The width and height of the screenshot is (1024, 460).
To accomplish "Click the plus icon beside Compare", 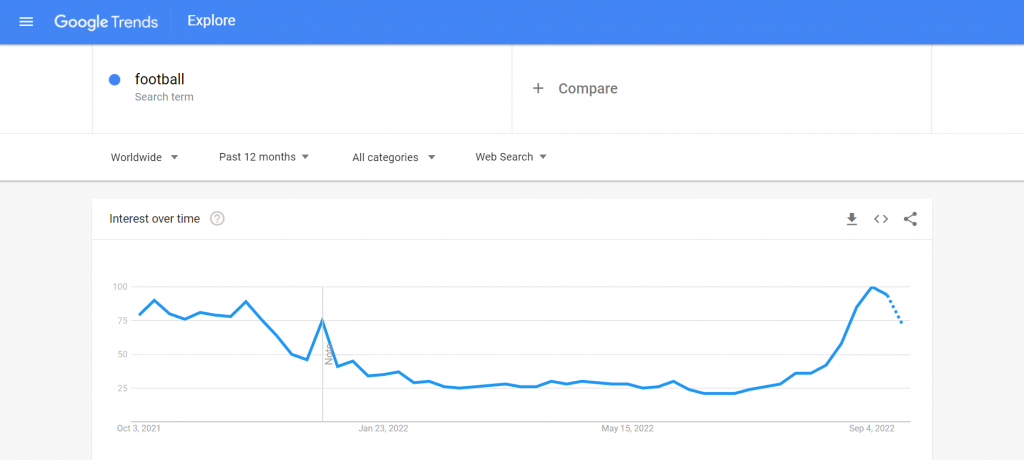I will pos(538,88).
